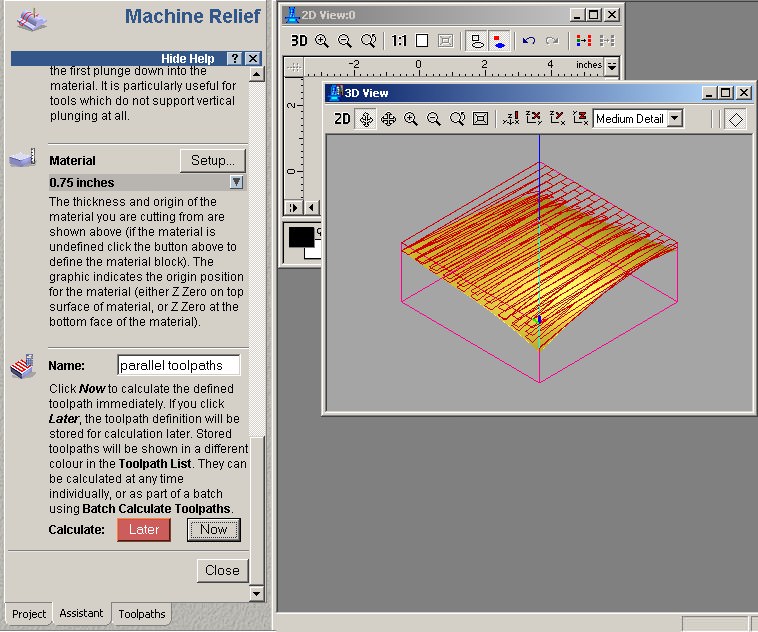Maximize the 3D View window
The width and height of the screenshot is (758, 632).
tap(726, 92)
